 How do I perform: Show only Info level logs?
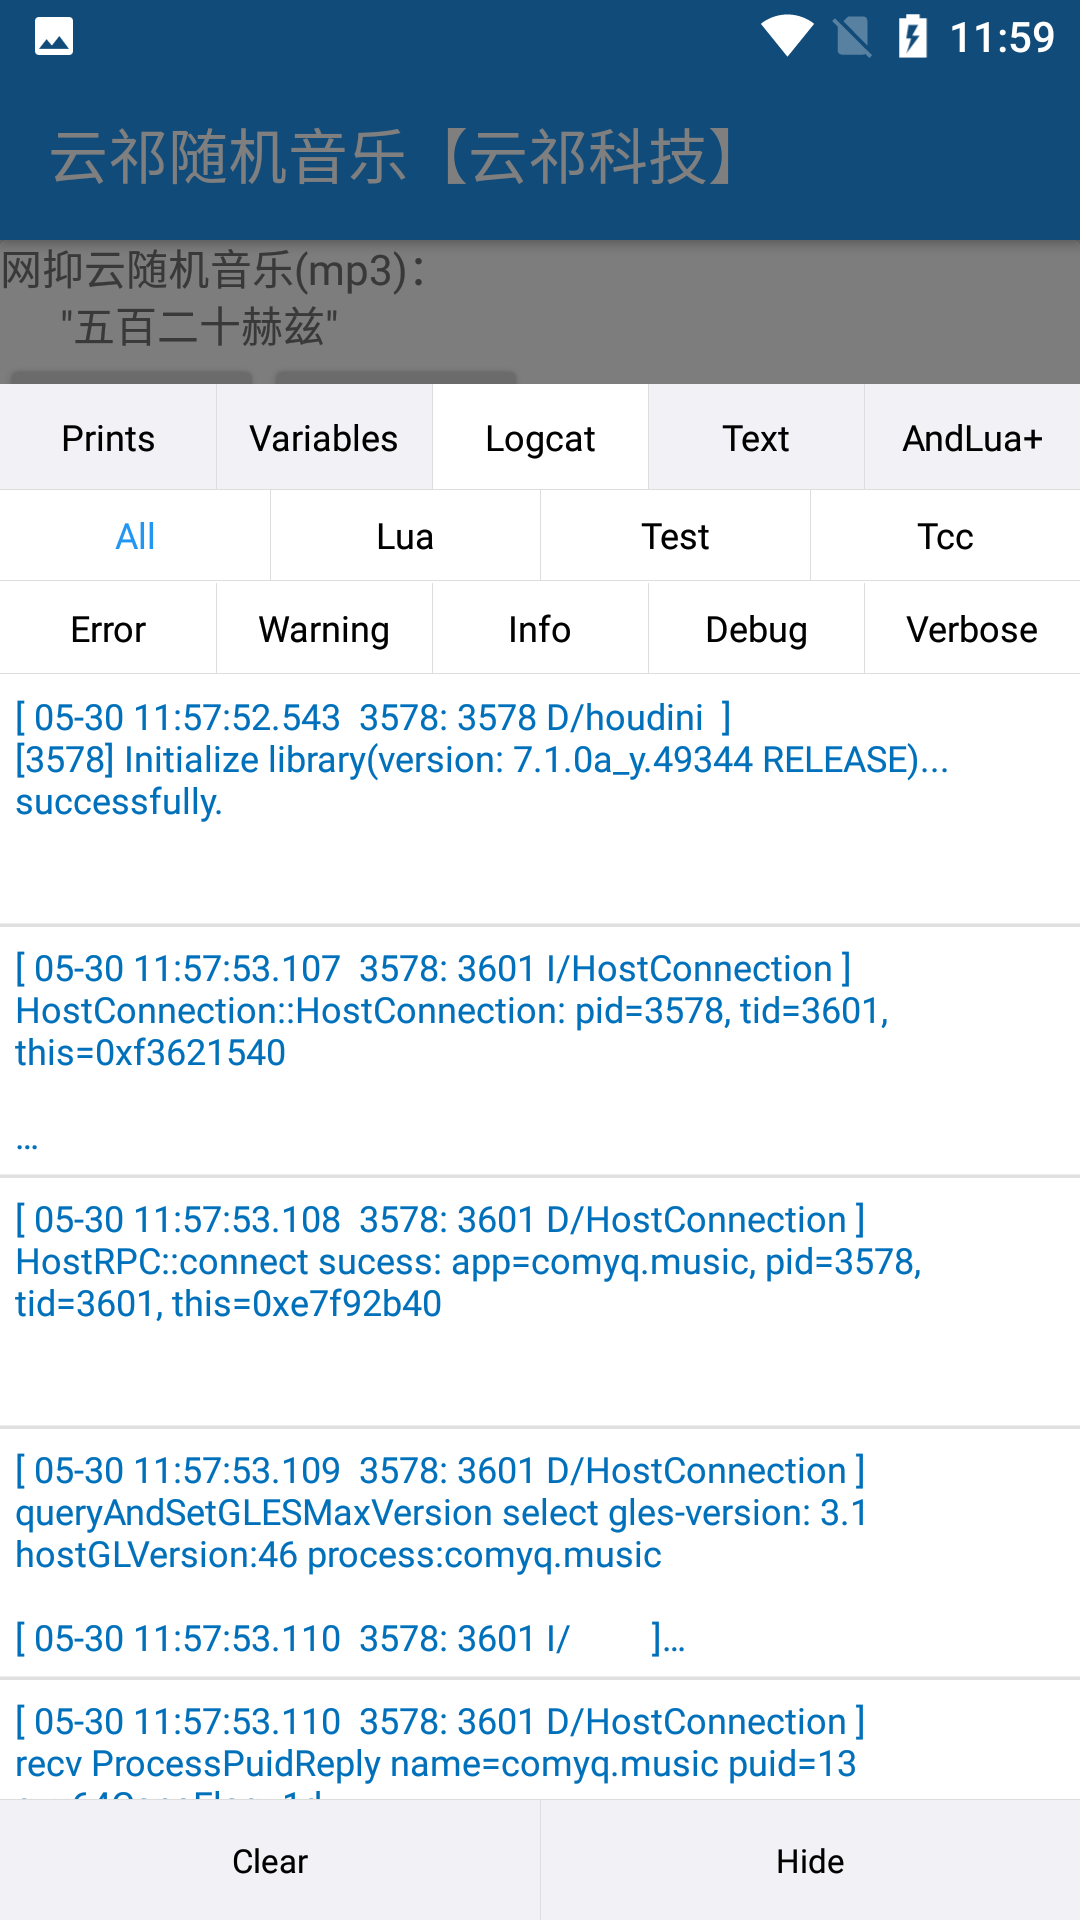pos(540,629)
